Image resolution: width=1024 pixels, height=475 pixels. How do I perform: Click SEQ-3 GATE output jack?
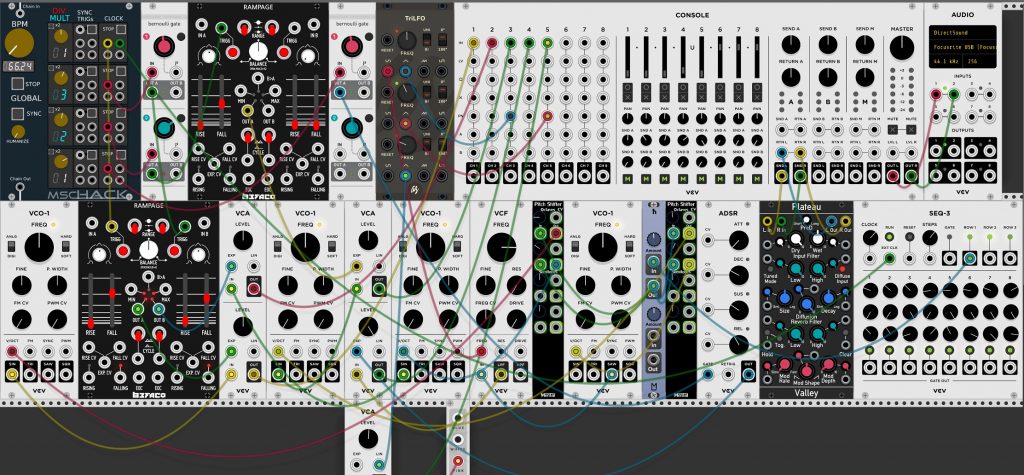[950, 258]
